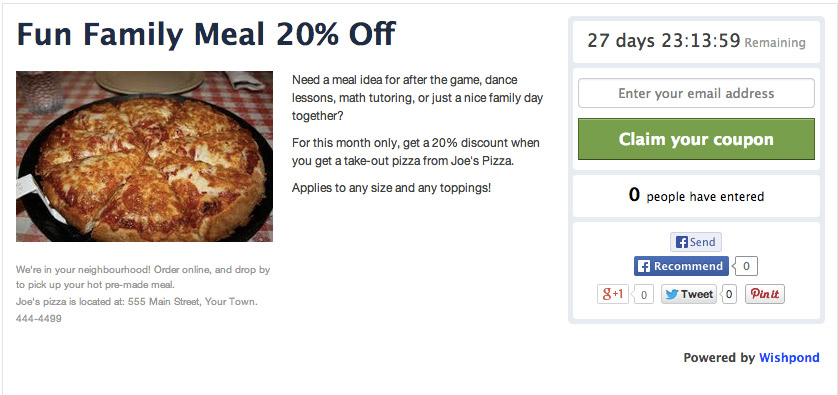Click the Google +1 button

[x=612, y=294]
